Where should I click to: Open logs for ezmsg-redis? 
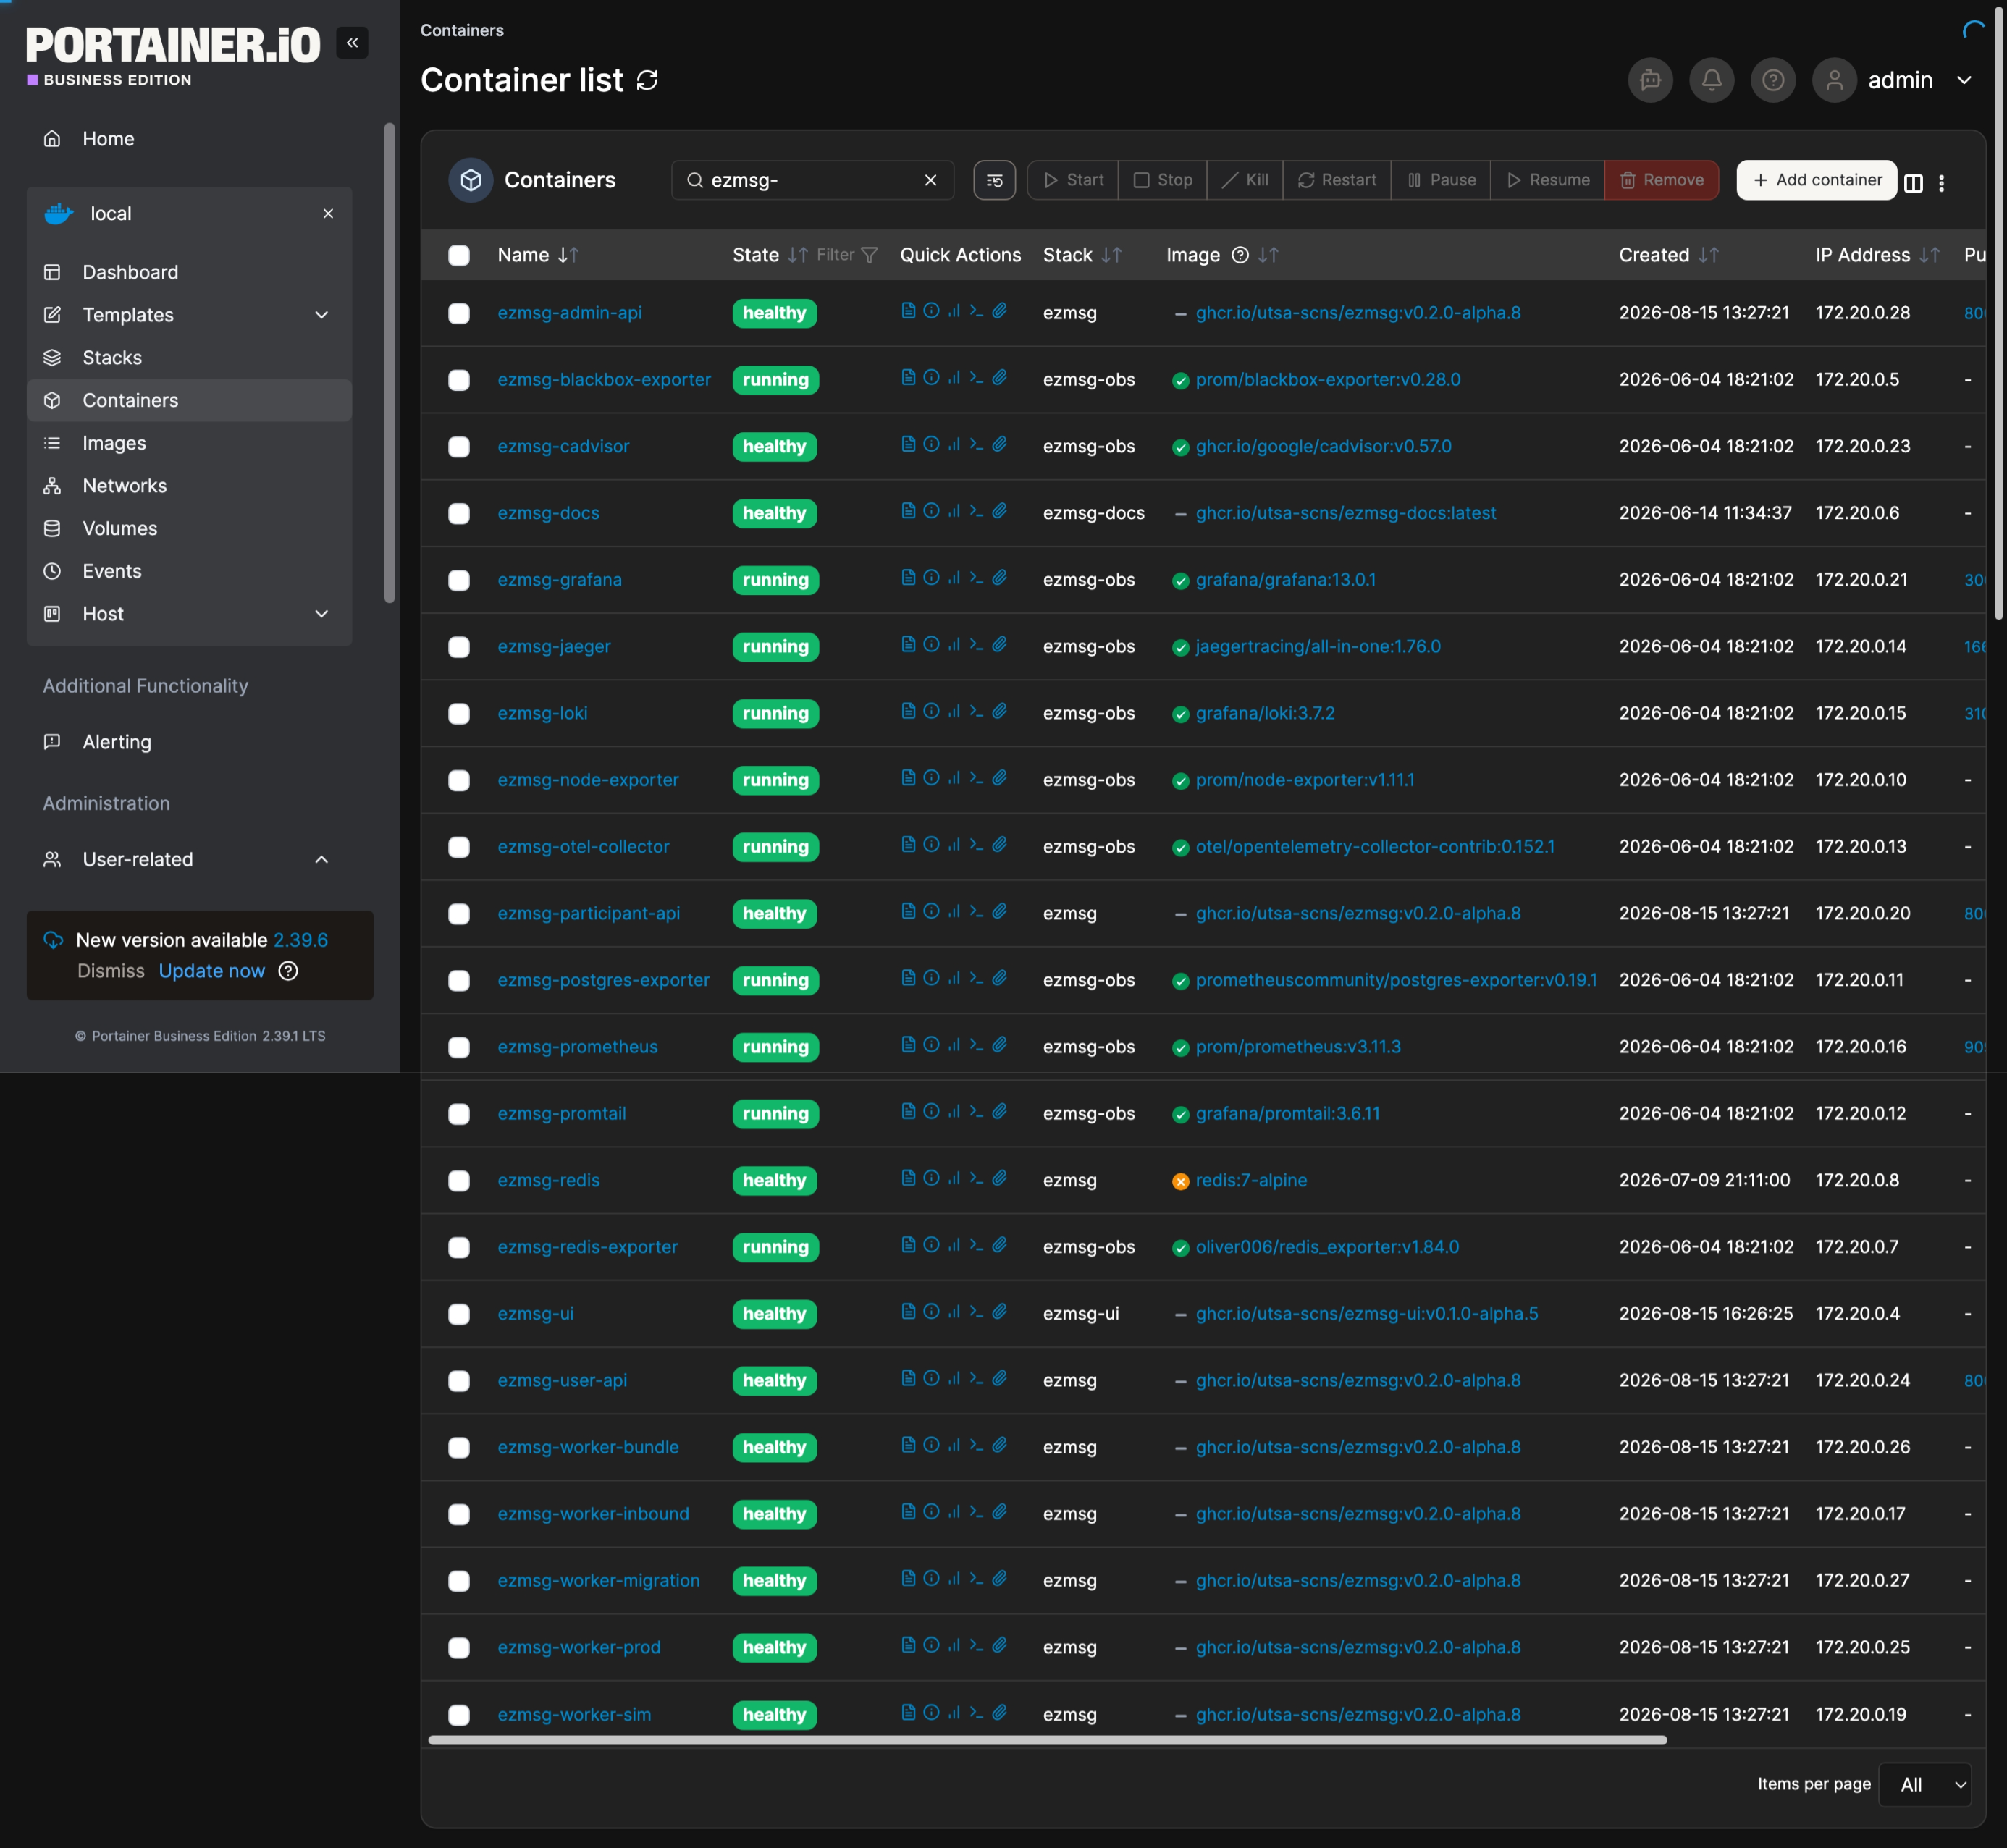coord(908,1178)
